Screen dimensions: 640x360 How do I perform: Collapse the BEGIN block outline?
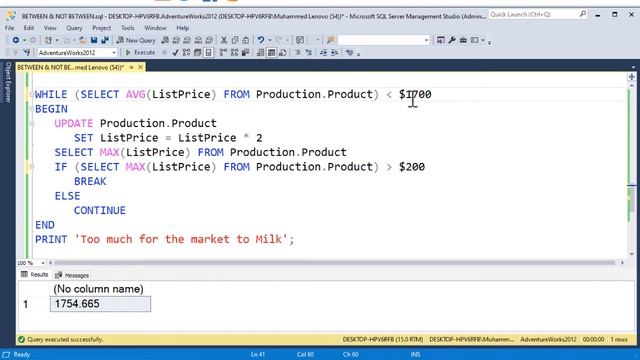pos(31,109)
